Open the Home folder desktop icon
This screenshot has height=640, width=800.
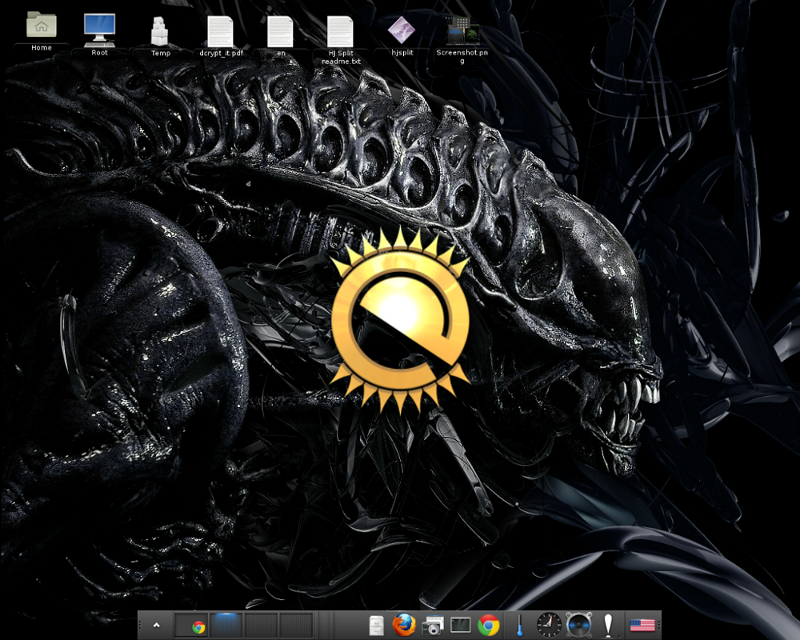click(41, 26)
